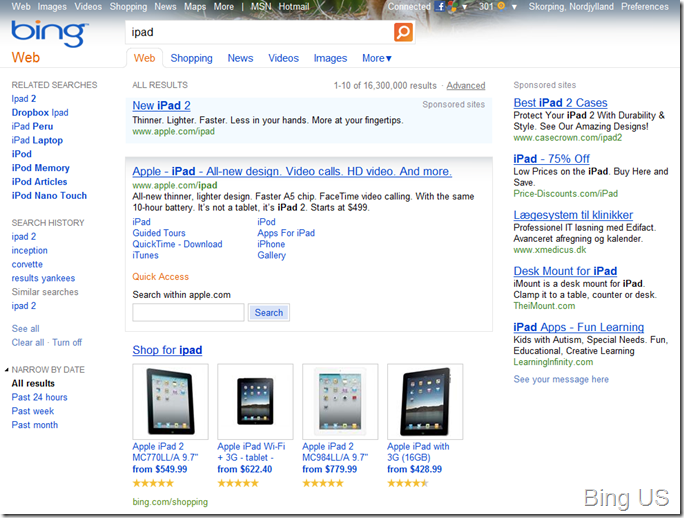Open the price link from $428.99

tap(414, 469)
